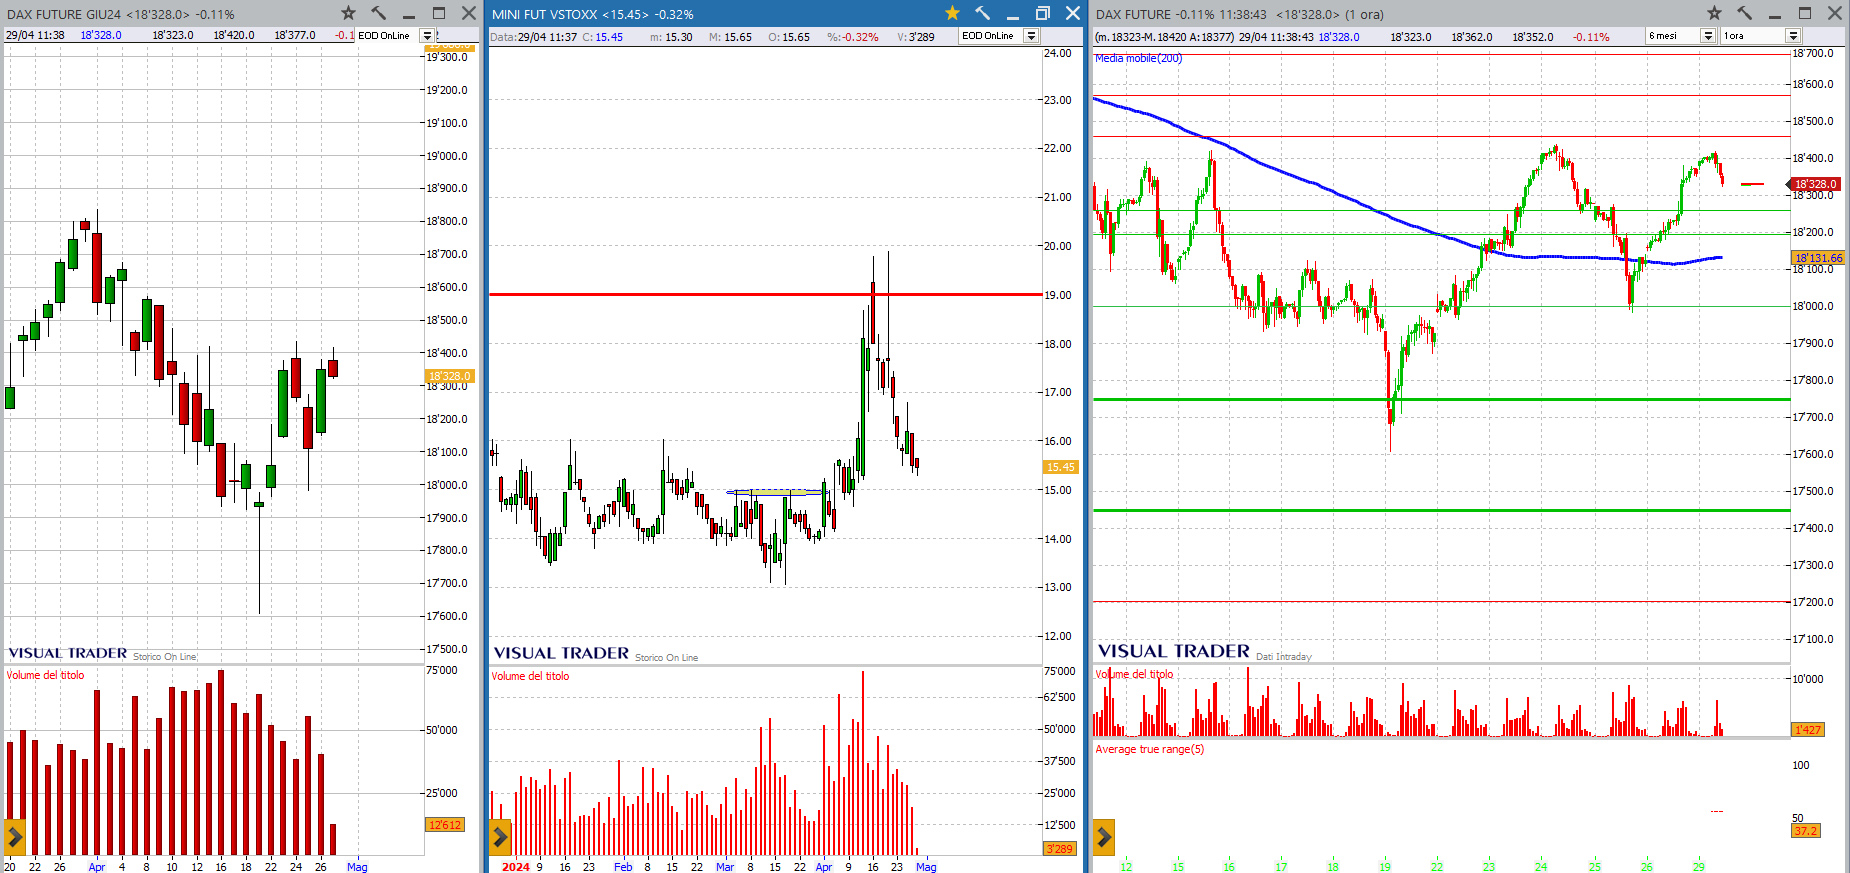The image size is (1850, 873).
Task: Click the thick green support line near 17'750
Action: [x=1440, y=399]
